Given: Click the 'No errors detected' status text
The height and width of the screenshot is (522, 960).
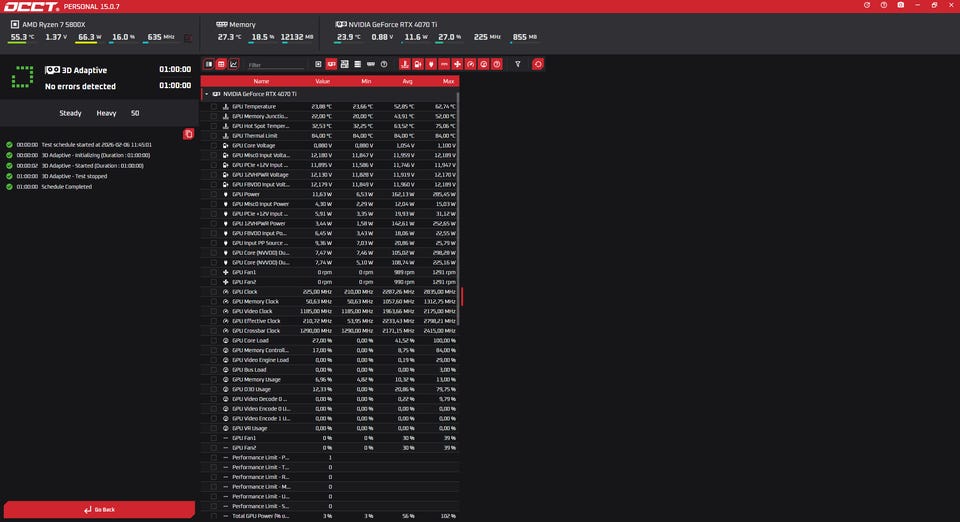Looking at the screenshot, I should tap(80, 86).
